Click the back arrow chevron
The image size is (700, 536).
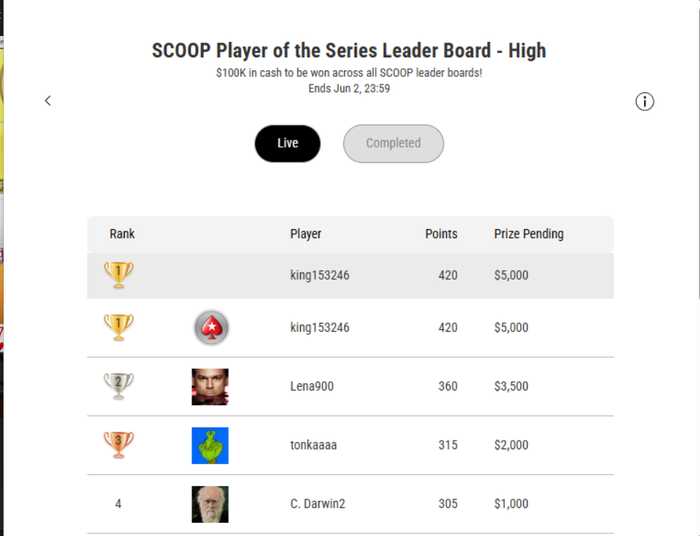pyautogui.click(x=48, y=101)
